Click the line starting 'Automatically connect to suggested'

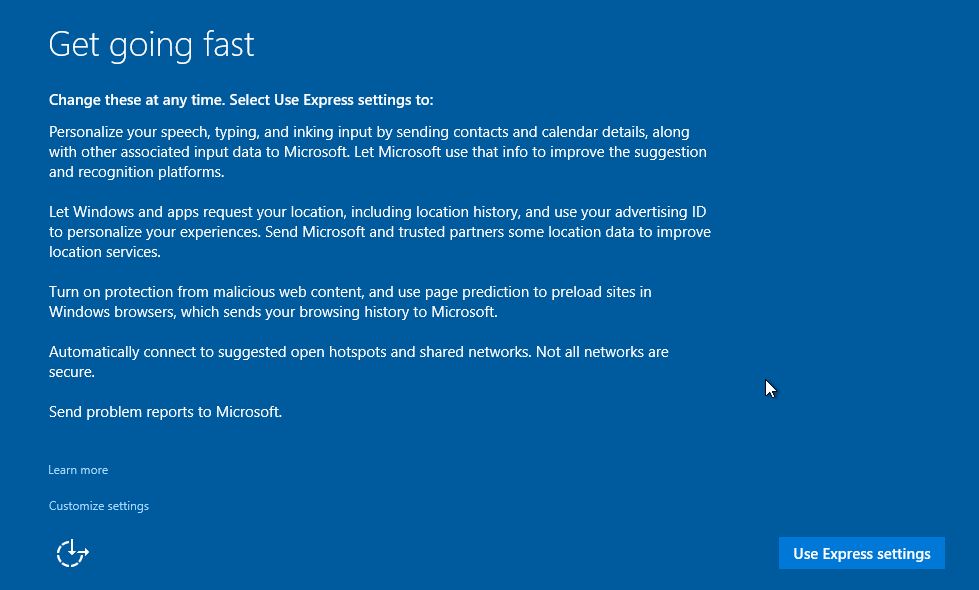tap(358, 352)
